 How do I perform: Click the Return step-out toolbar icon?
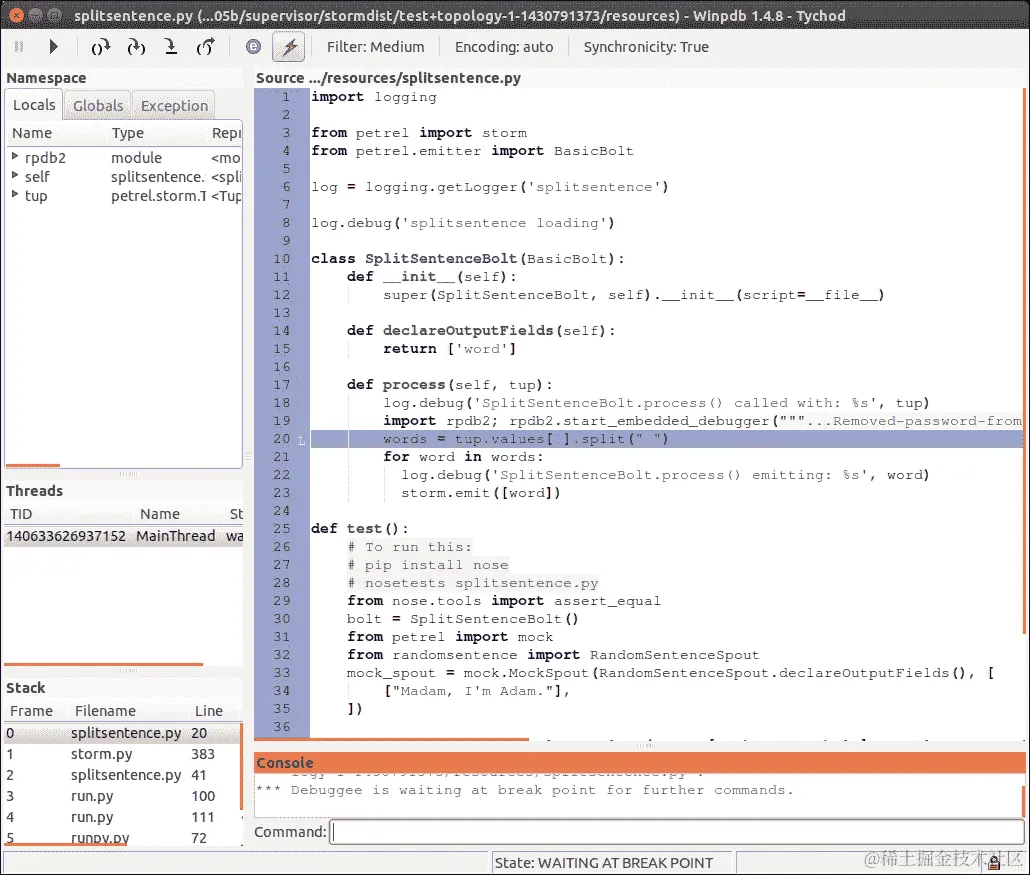pos(206,47)
